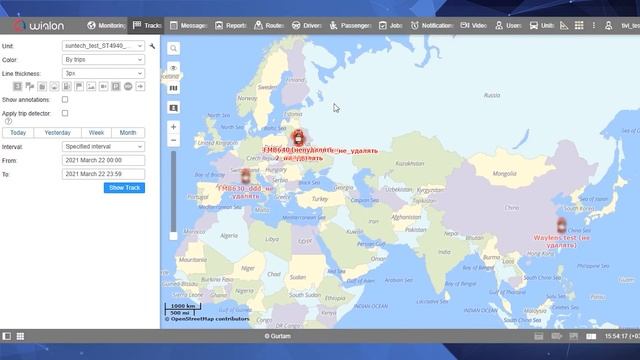Click the From date field
The height and width of the screenshot is (360, 640).
103,160
